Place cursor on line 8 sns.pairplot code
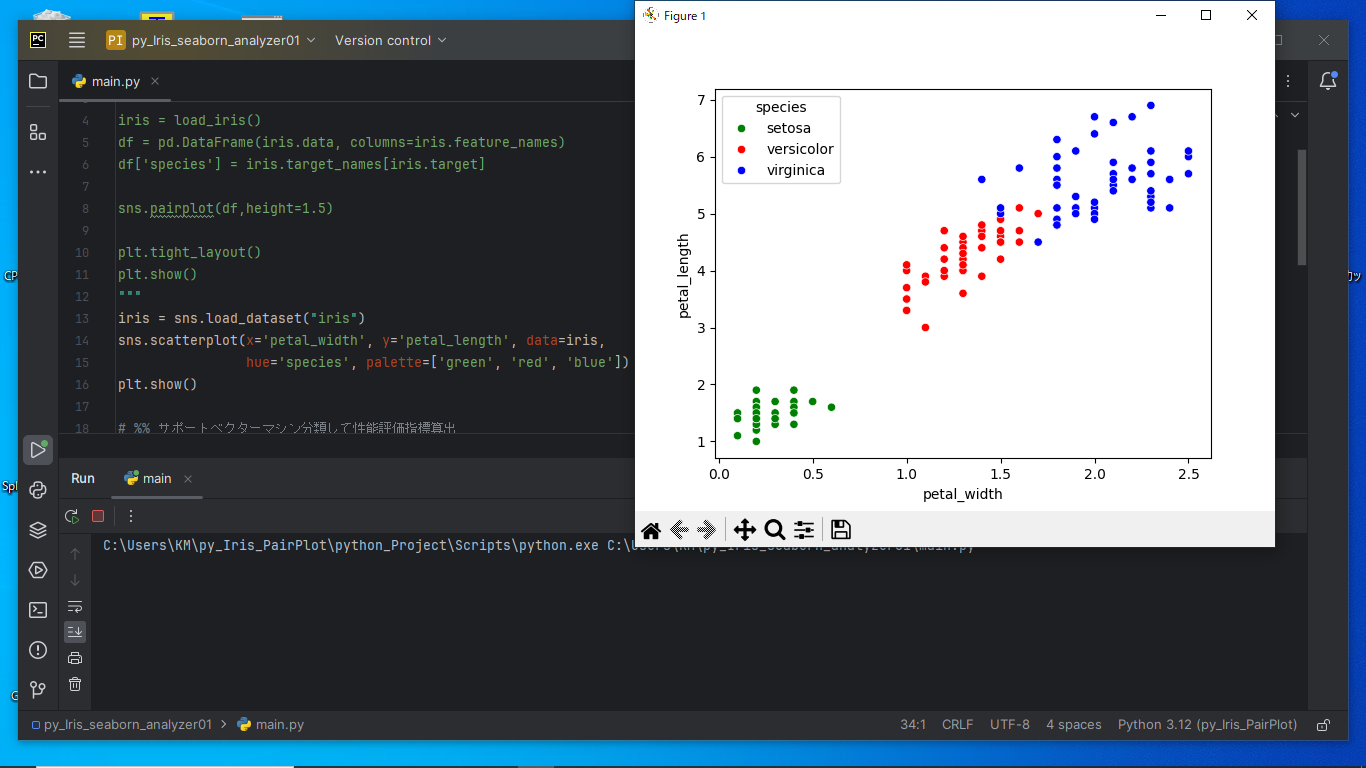This screenshot has width=1366, height=768. pyautogui.click(x=225, y=208)
